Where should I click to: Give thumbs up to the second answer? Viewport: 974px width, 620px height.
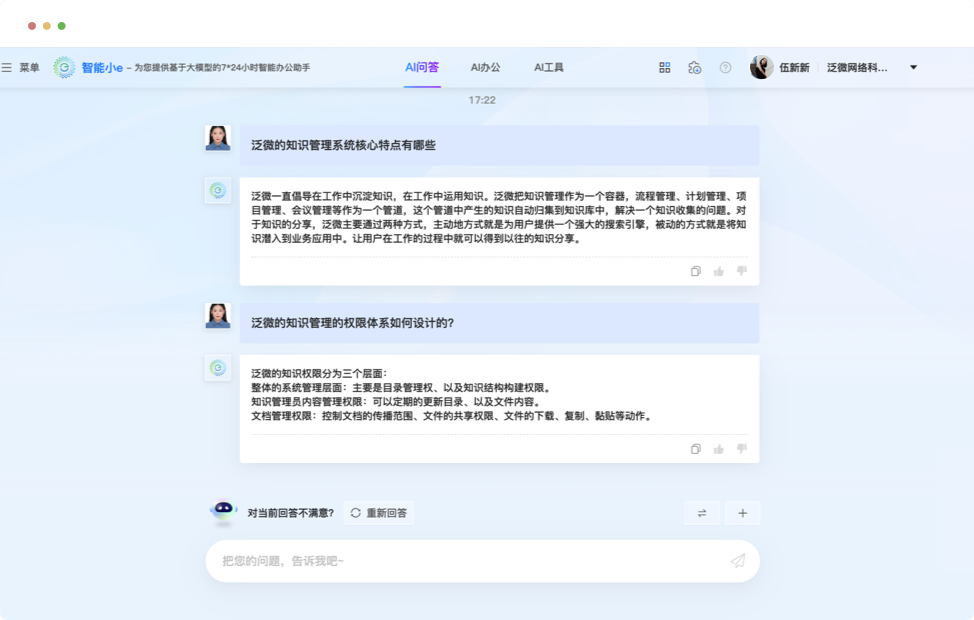click(719, 449)
